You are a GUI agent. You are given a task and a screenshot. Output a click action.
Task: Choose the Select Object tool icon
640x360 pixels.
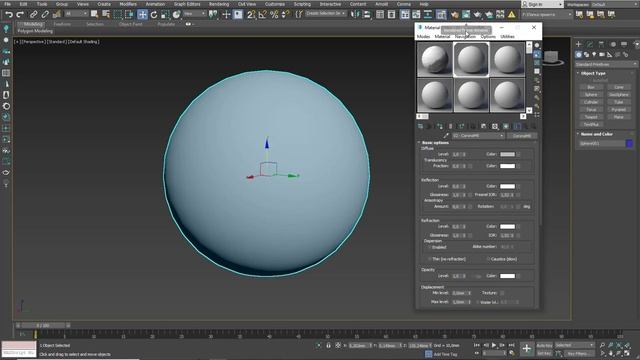click(94, 15)
